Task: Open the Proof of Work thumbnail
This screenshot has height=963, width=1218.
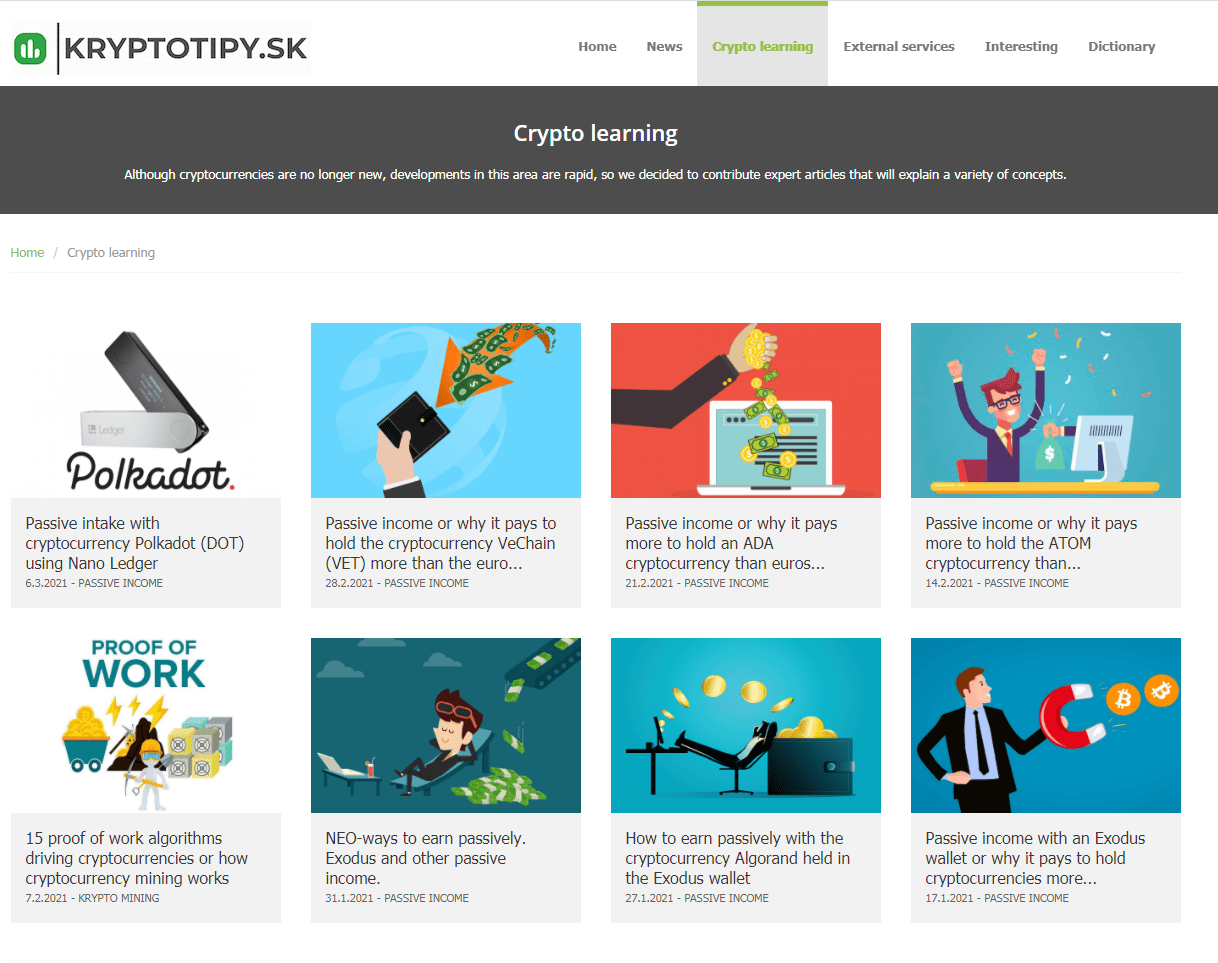Action: [x=146, y=725]
